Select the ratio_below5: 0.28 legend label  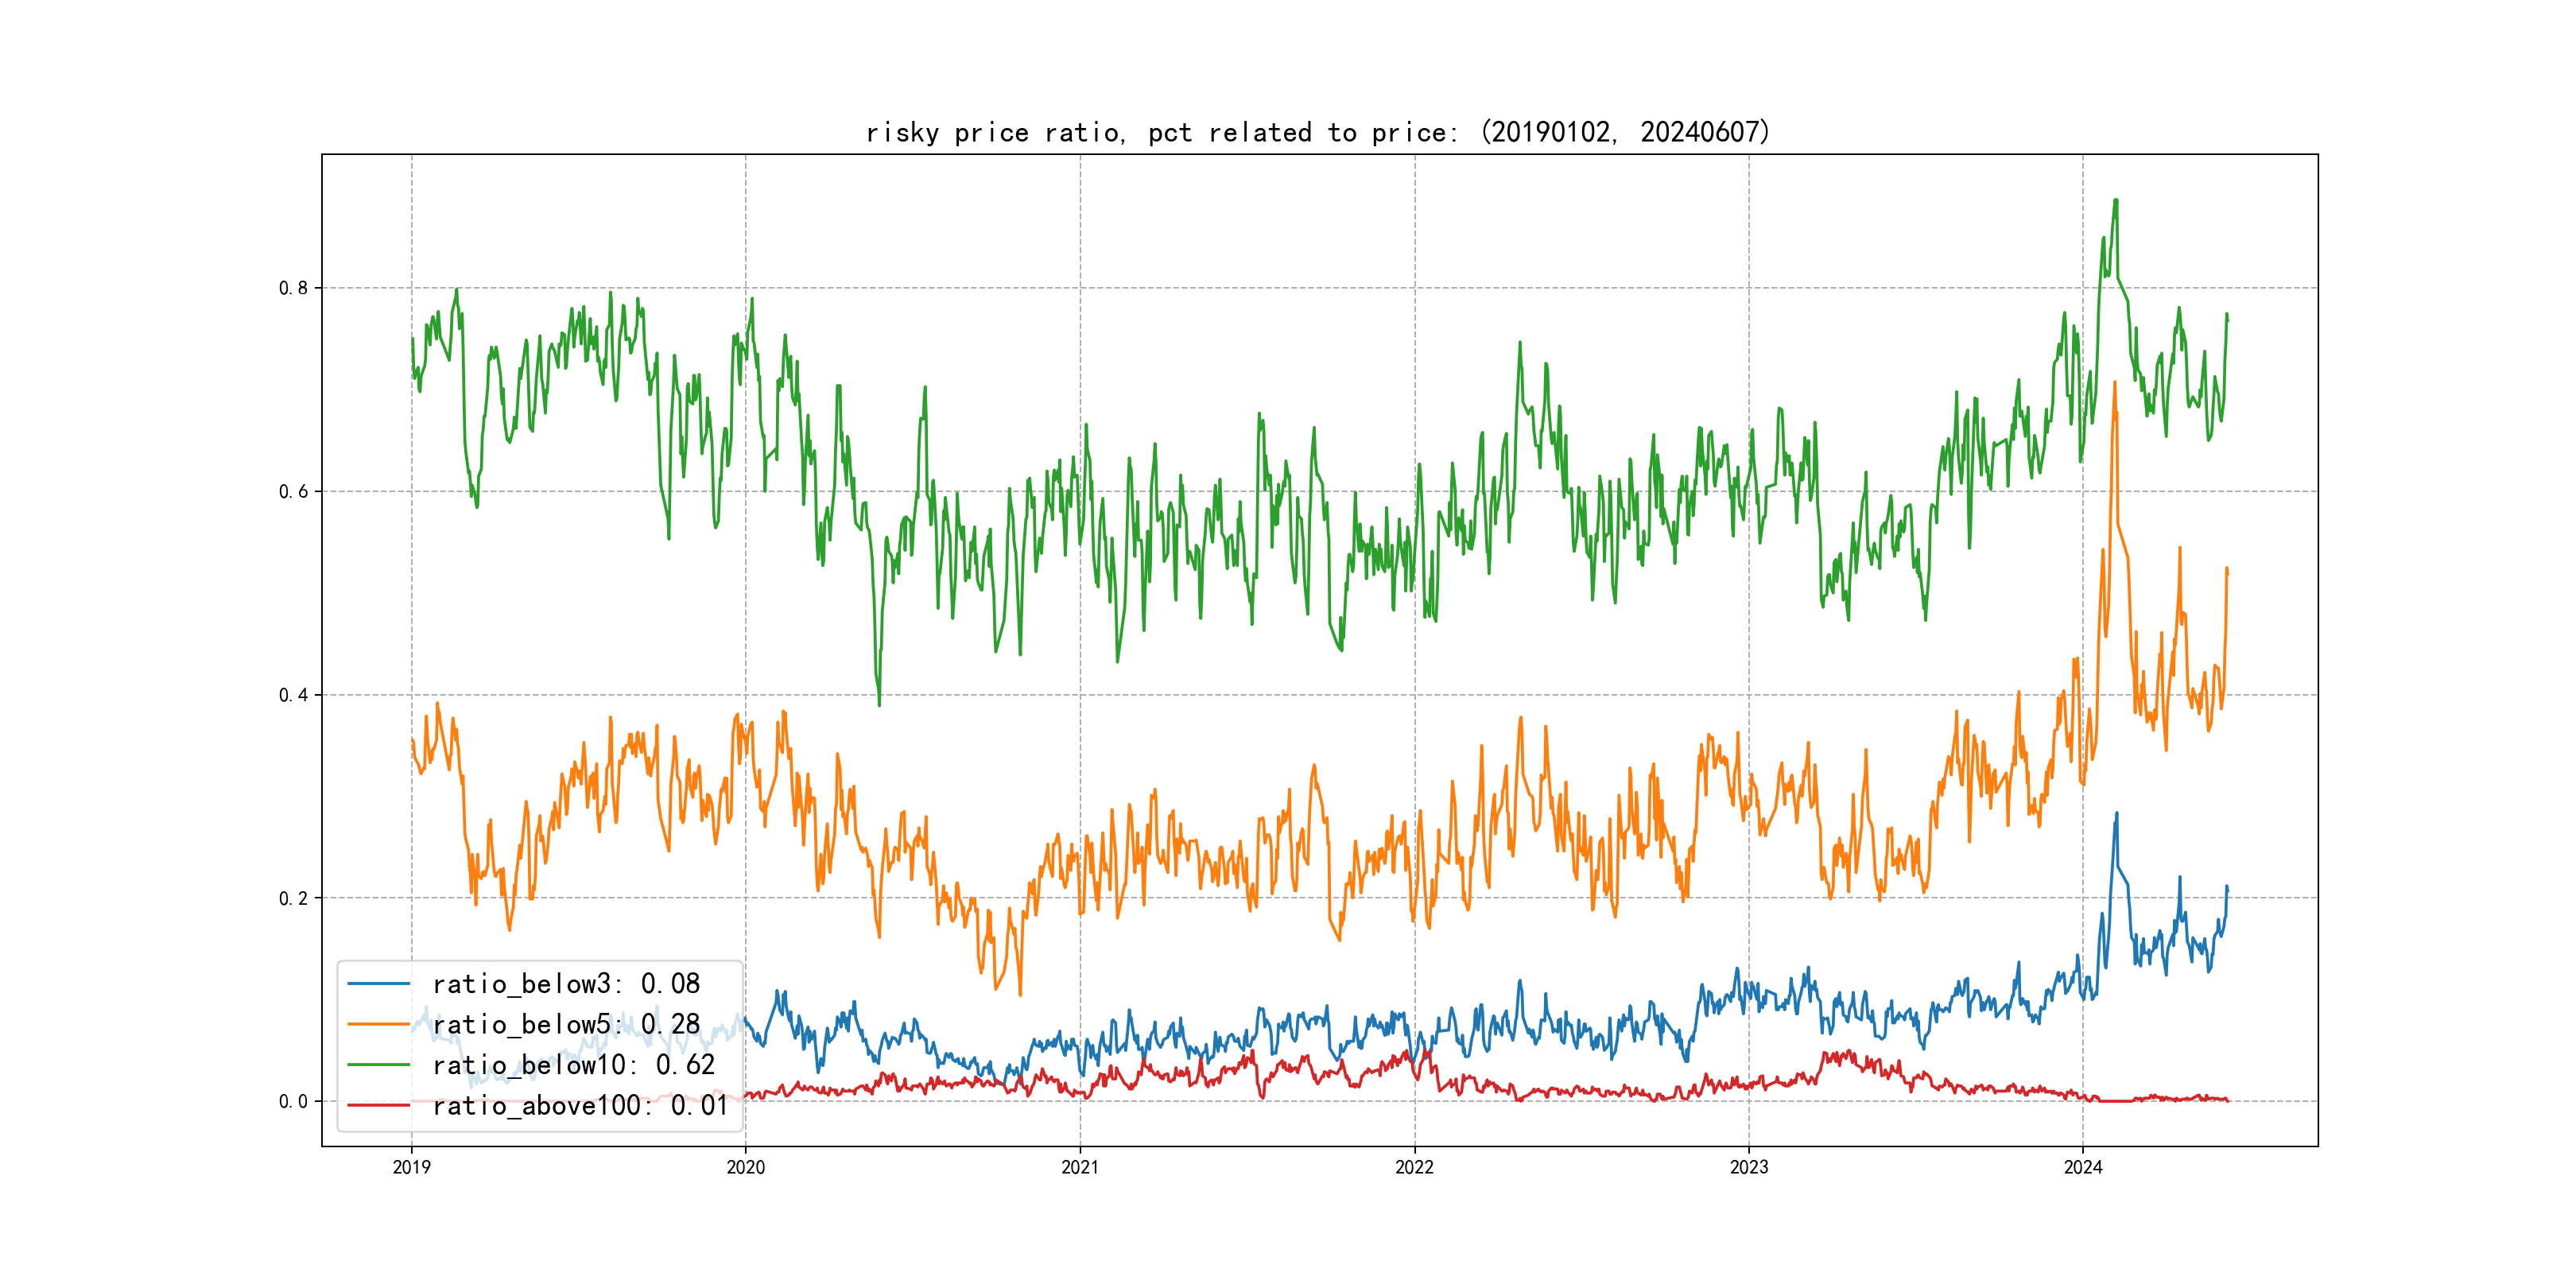click(x=566, y=1024)
